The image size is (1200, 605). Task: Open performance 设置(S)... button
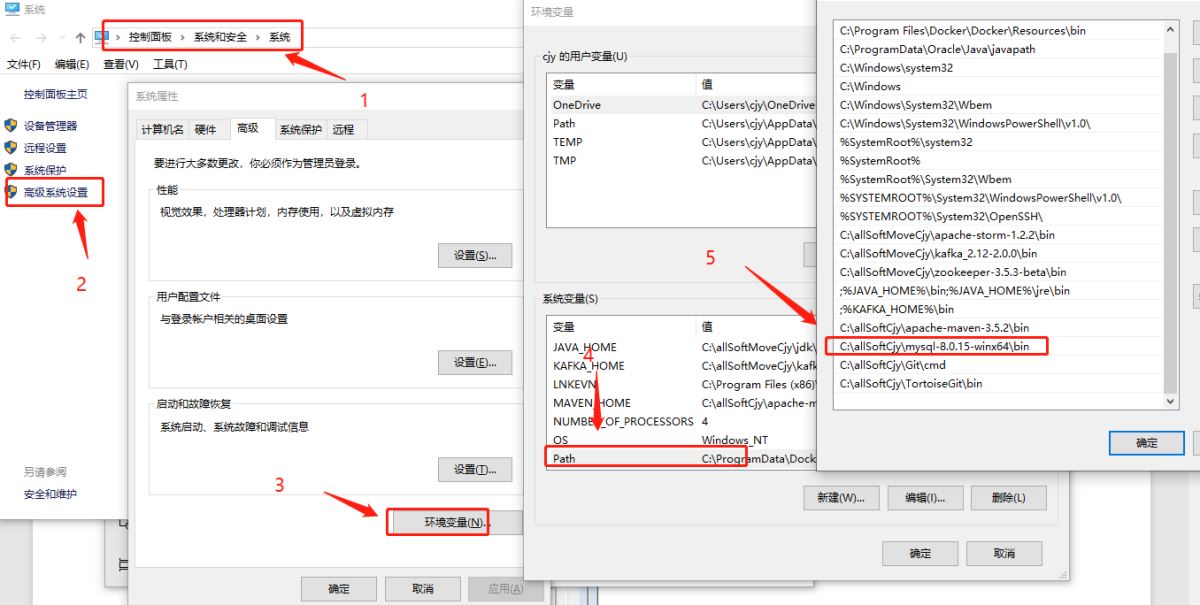coord(475,255)
